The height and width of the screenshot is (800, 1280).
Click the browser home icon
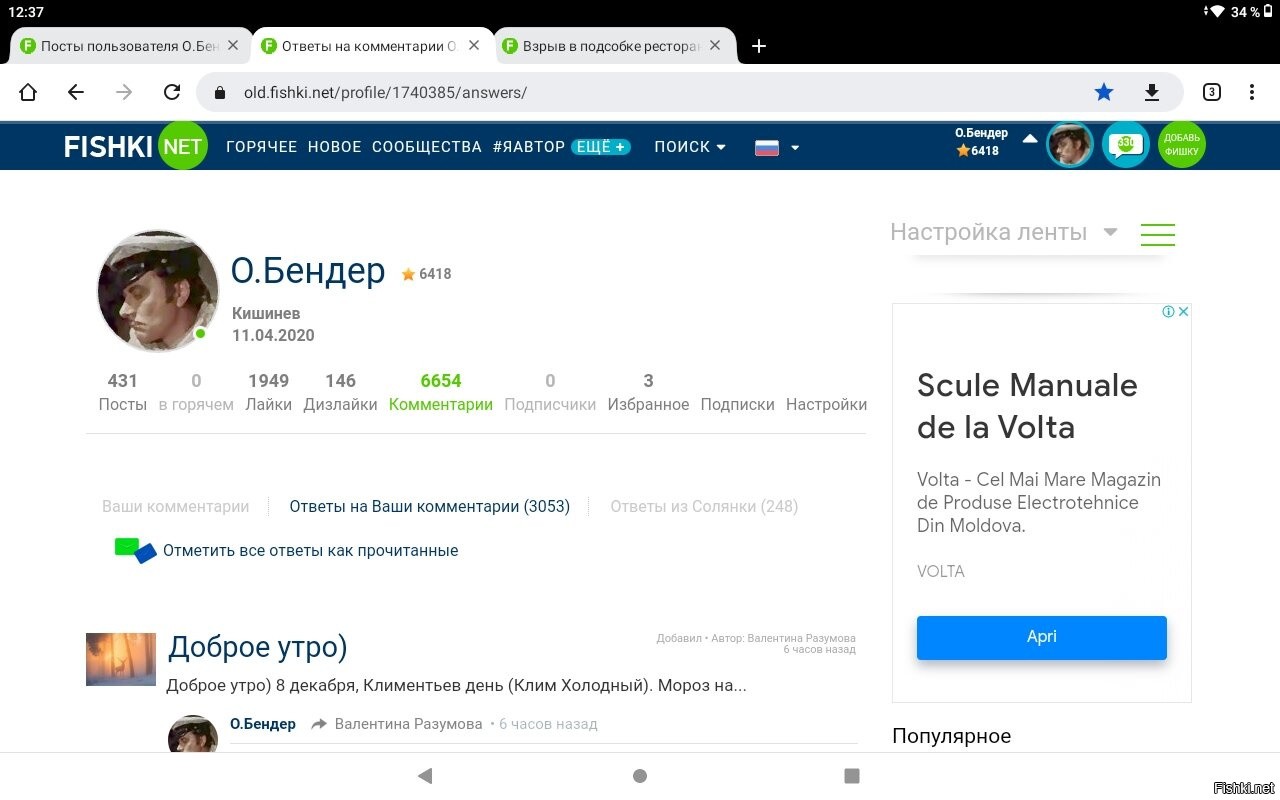tap(28, 92)
